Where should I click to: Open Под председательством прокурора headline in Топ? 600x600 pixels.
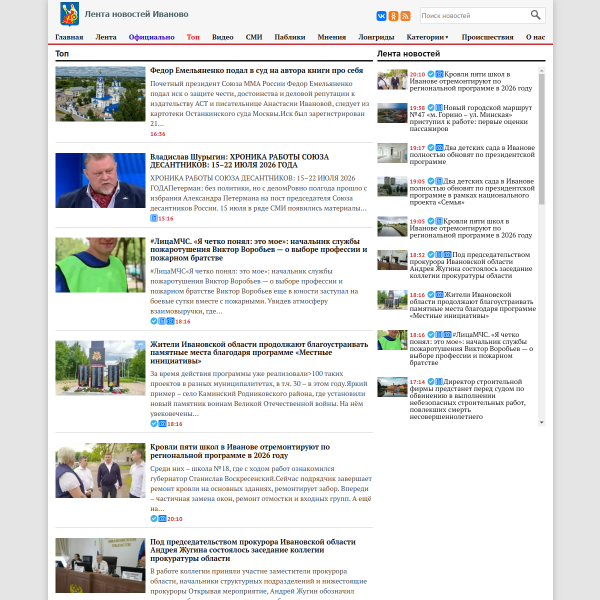pyautogui.click(x=253, y=550)
